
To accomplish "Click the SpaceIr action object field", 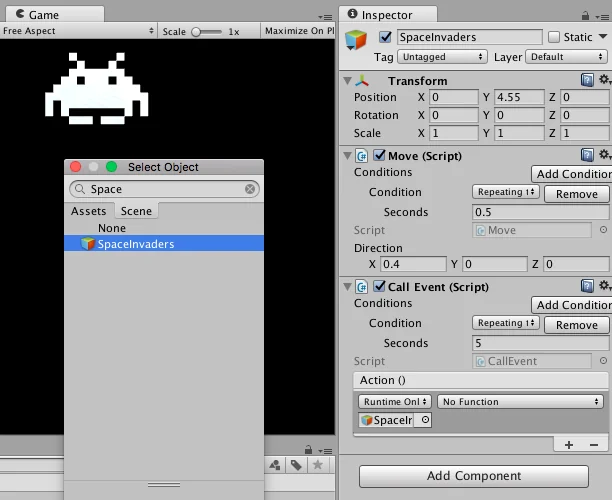I will pyautogui.click(x=386, y=420).
